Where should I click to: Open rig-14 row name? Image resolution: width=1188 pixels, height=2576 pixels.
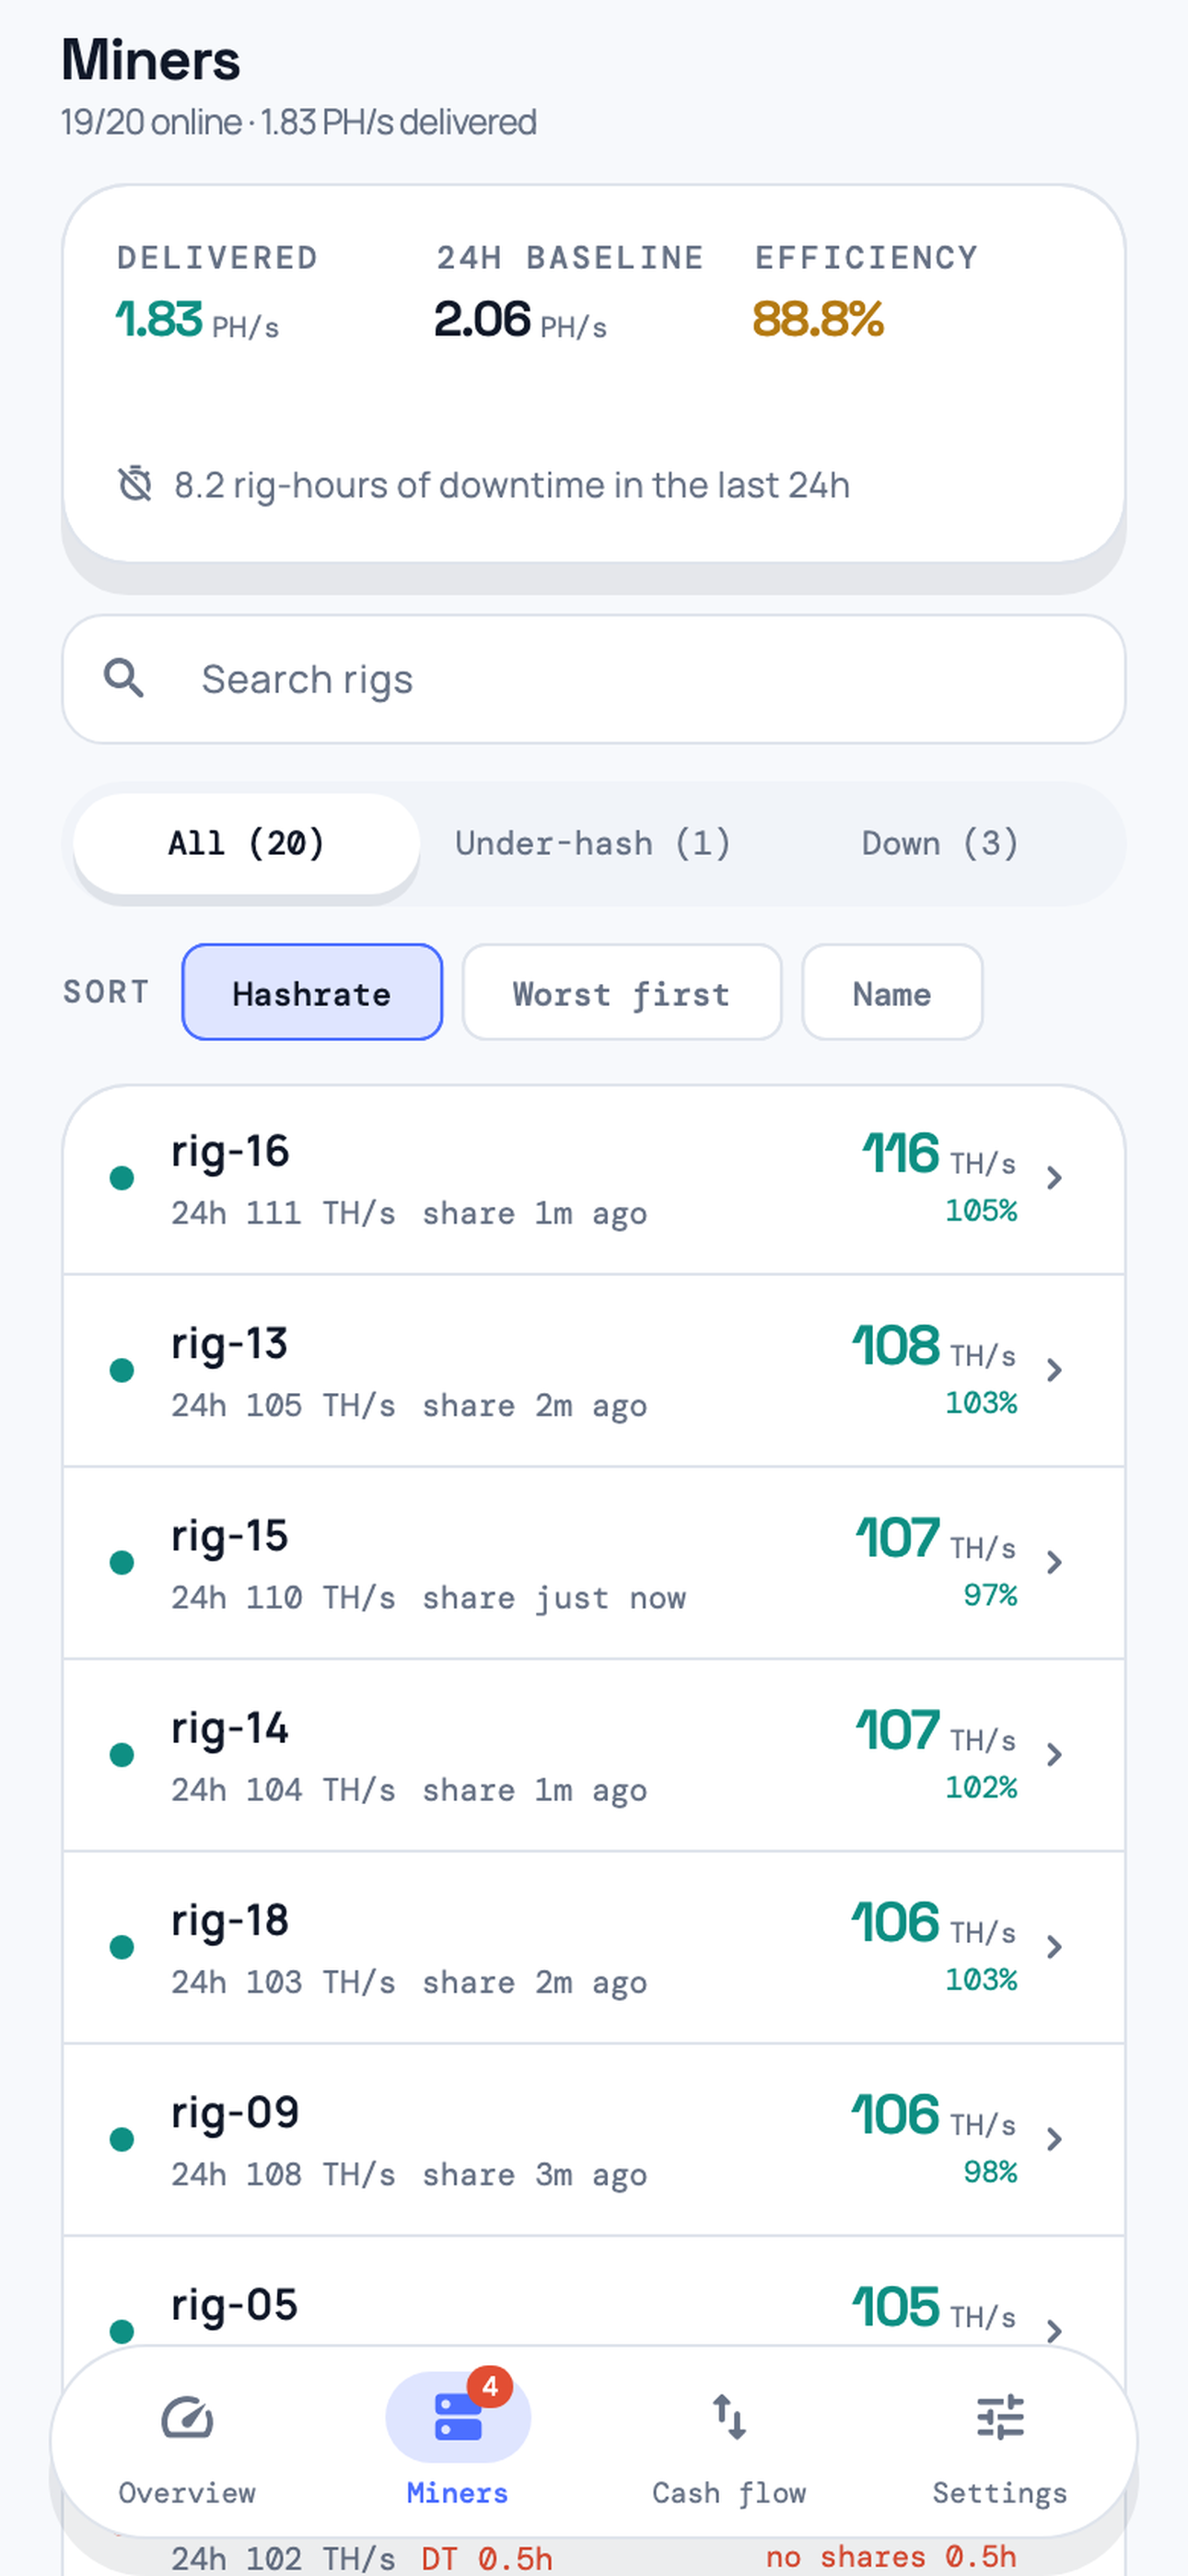(230, 1727)
